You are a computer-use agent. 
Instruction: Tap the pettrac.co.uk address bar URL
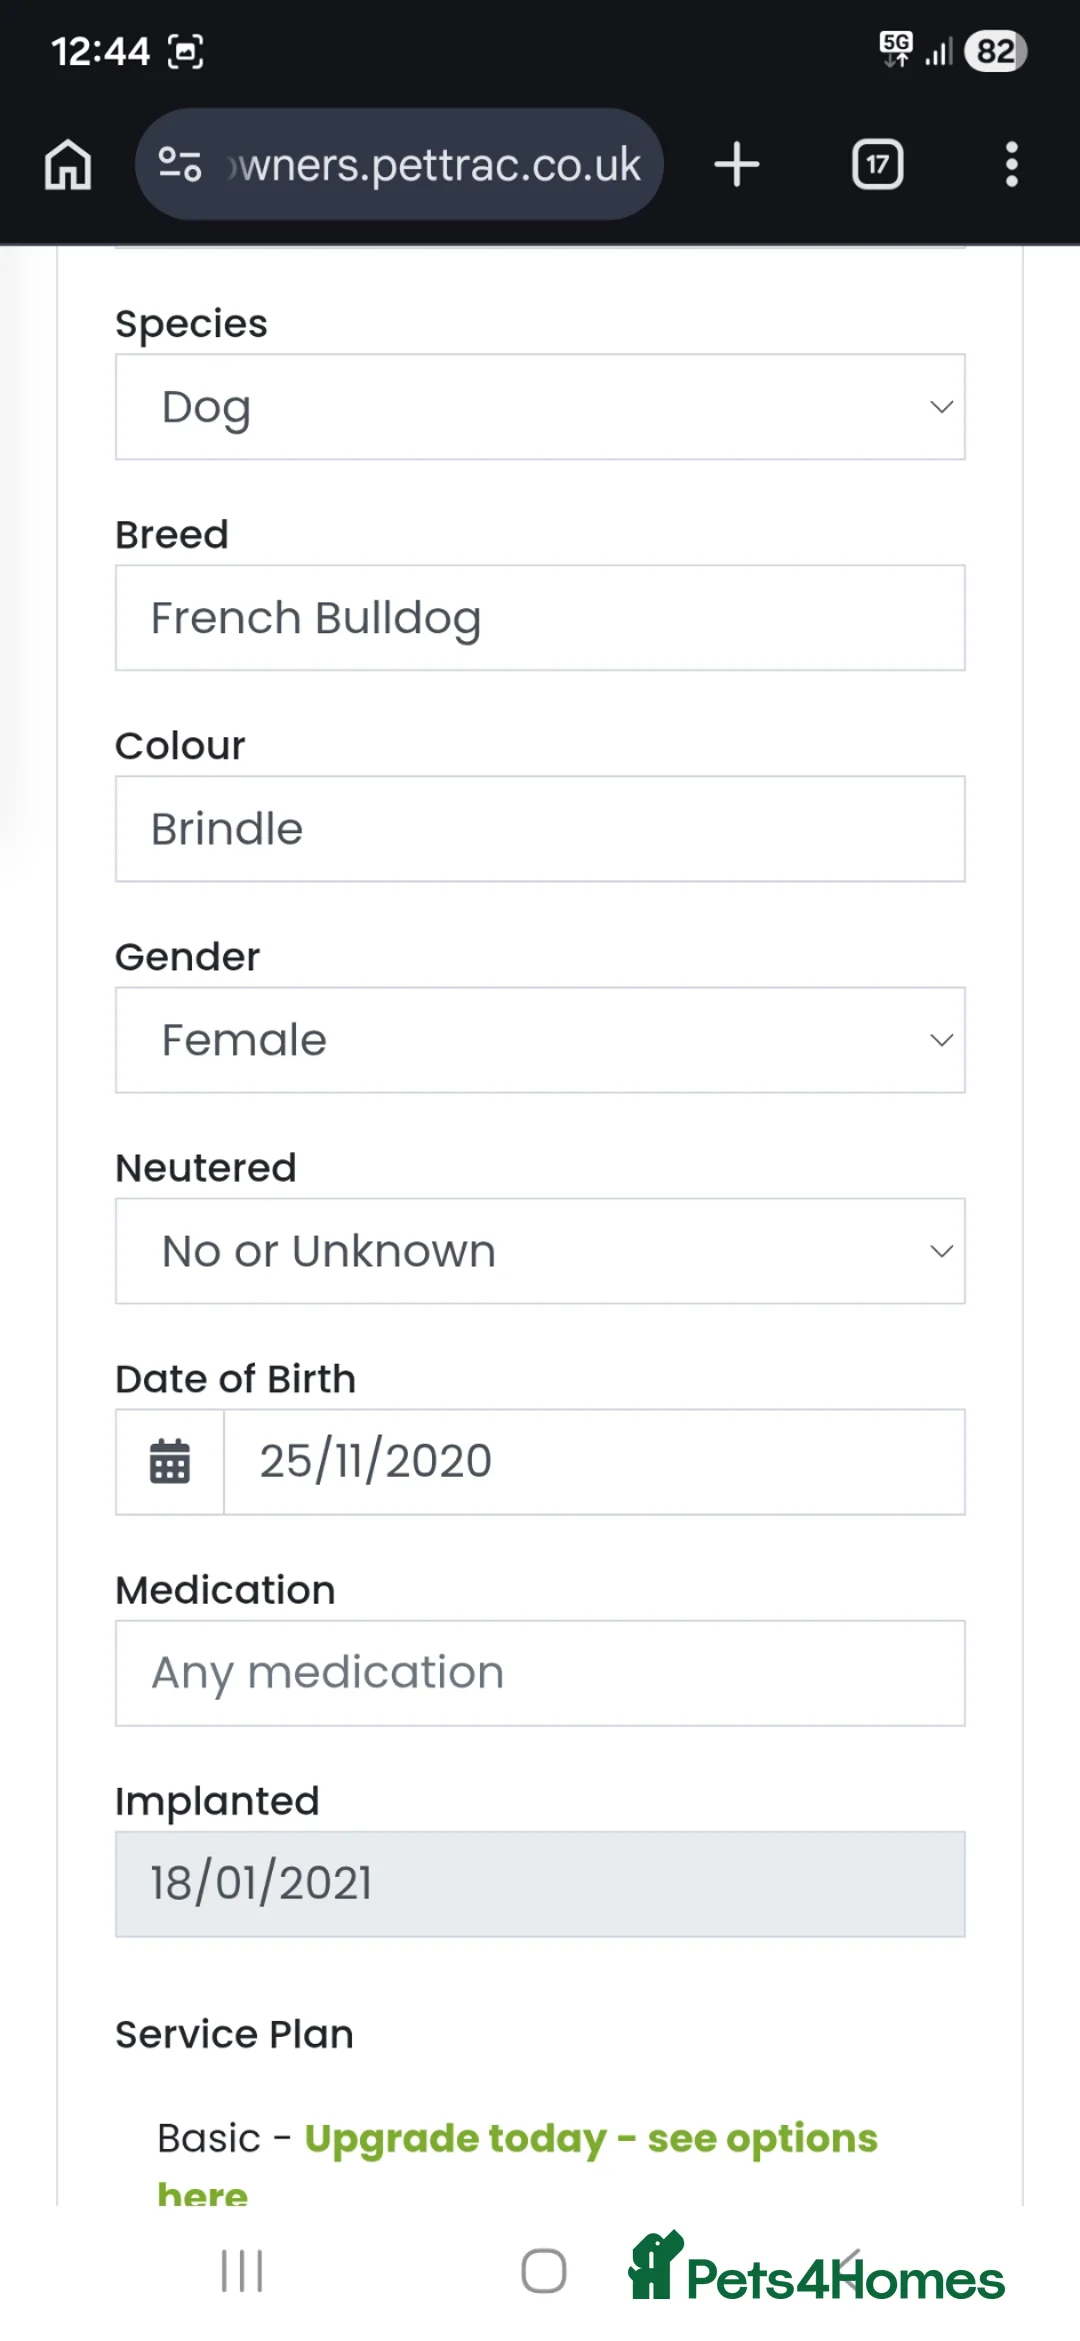[x=440, y=164]
